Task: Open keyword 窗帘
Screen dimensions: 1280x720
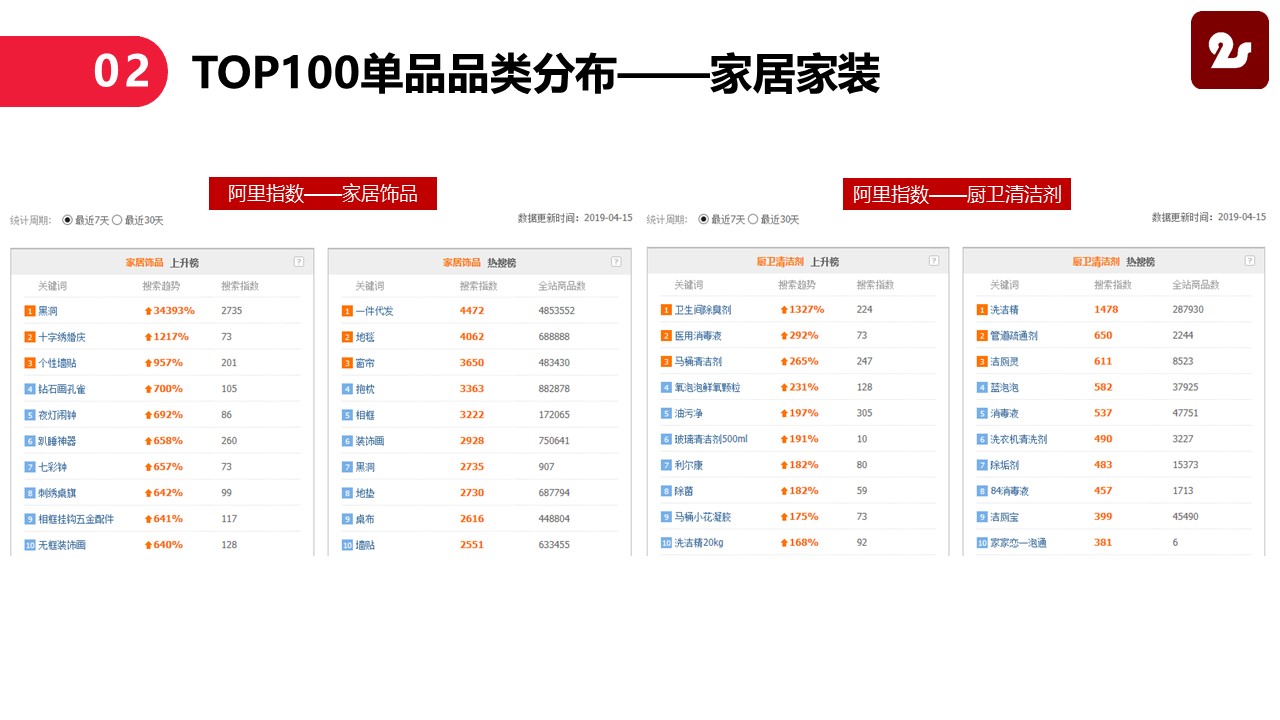Action: tap(365, 363)
